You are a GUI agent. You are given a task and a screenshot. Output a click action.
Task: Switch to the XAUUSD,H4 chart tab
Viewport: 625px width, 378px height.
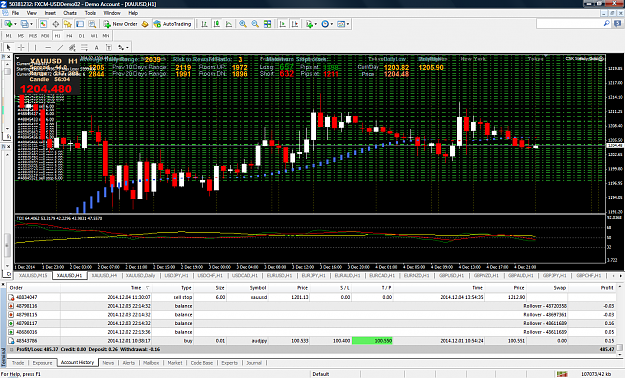pos(104,276)
